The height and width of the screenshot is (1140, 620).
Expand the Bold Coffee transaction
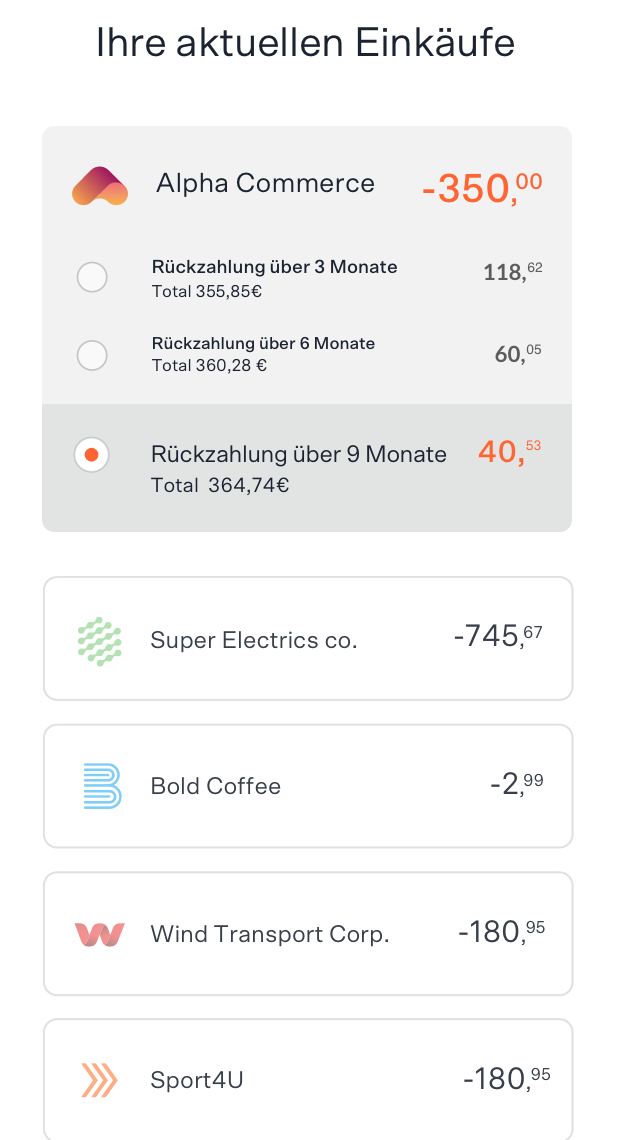(308, 786)
